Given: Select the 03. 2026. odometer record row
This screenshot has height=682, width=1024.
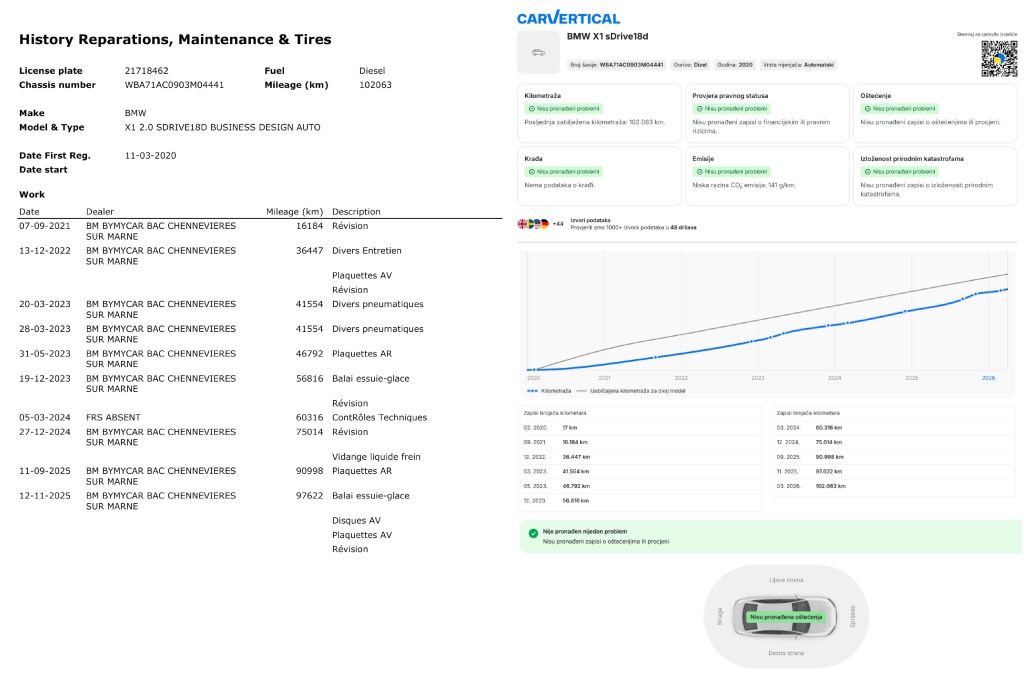Looking at the screenshot, I should click(810, 485).
